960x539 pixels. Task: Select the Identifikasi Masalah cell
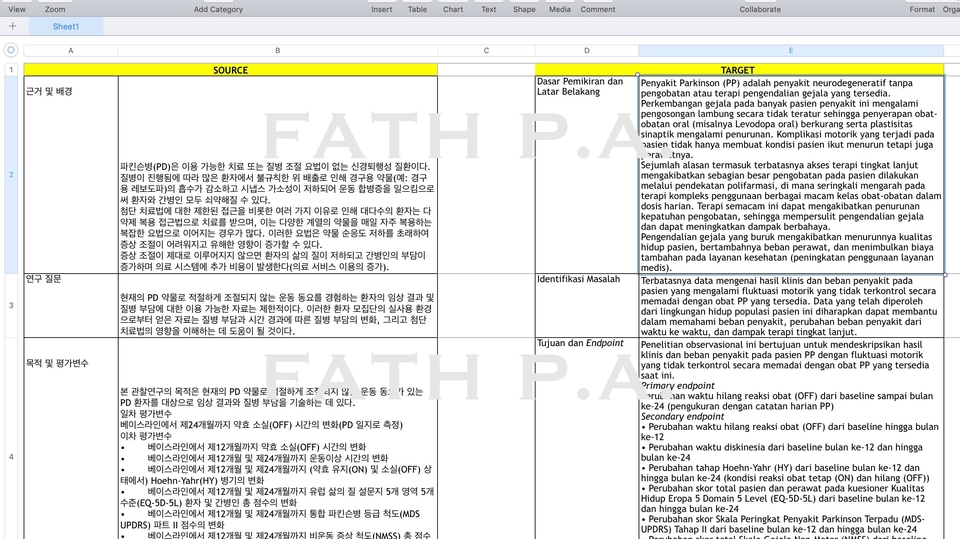pyautogui.click(x=585, y=279)
